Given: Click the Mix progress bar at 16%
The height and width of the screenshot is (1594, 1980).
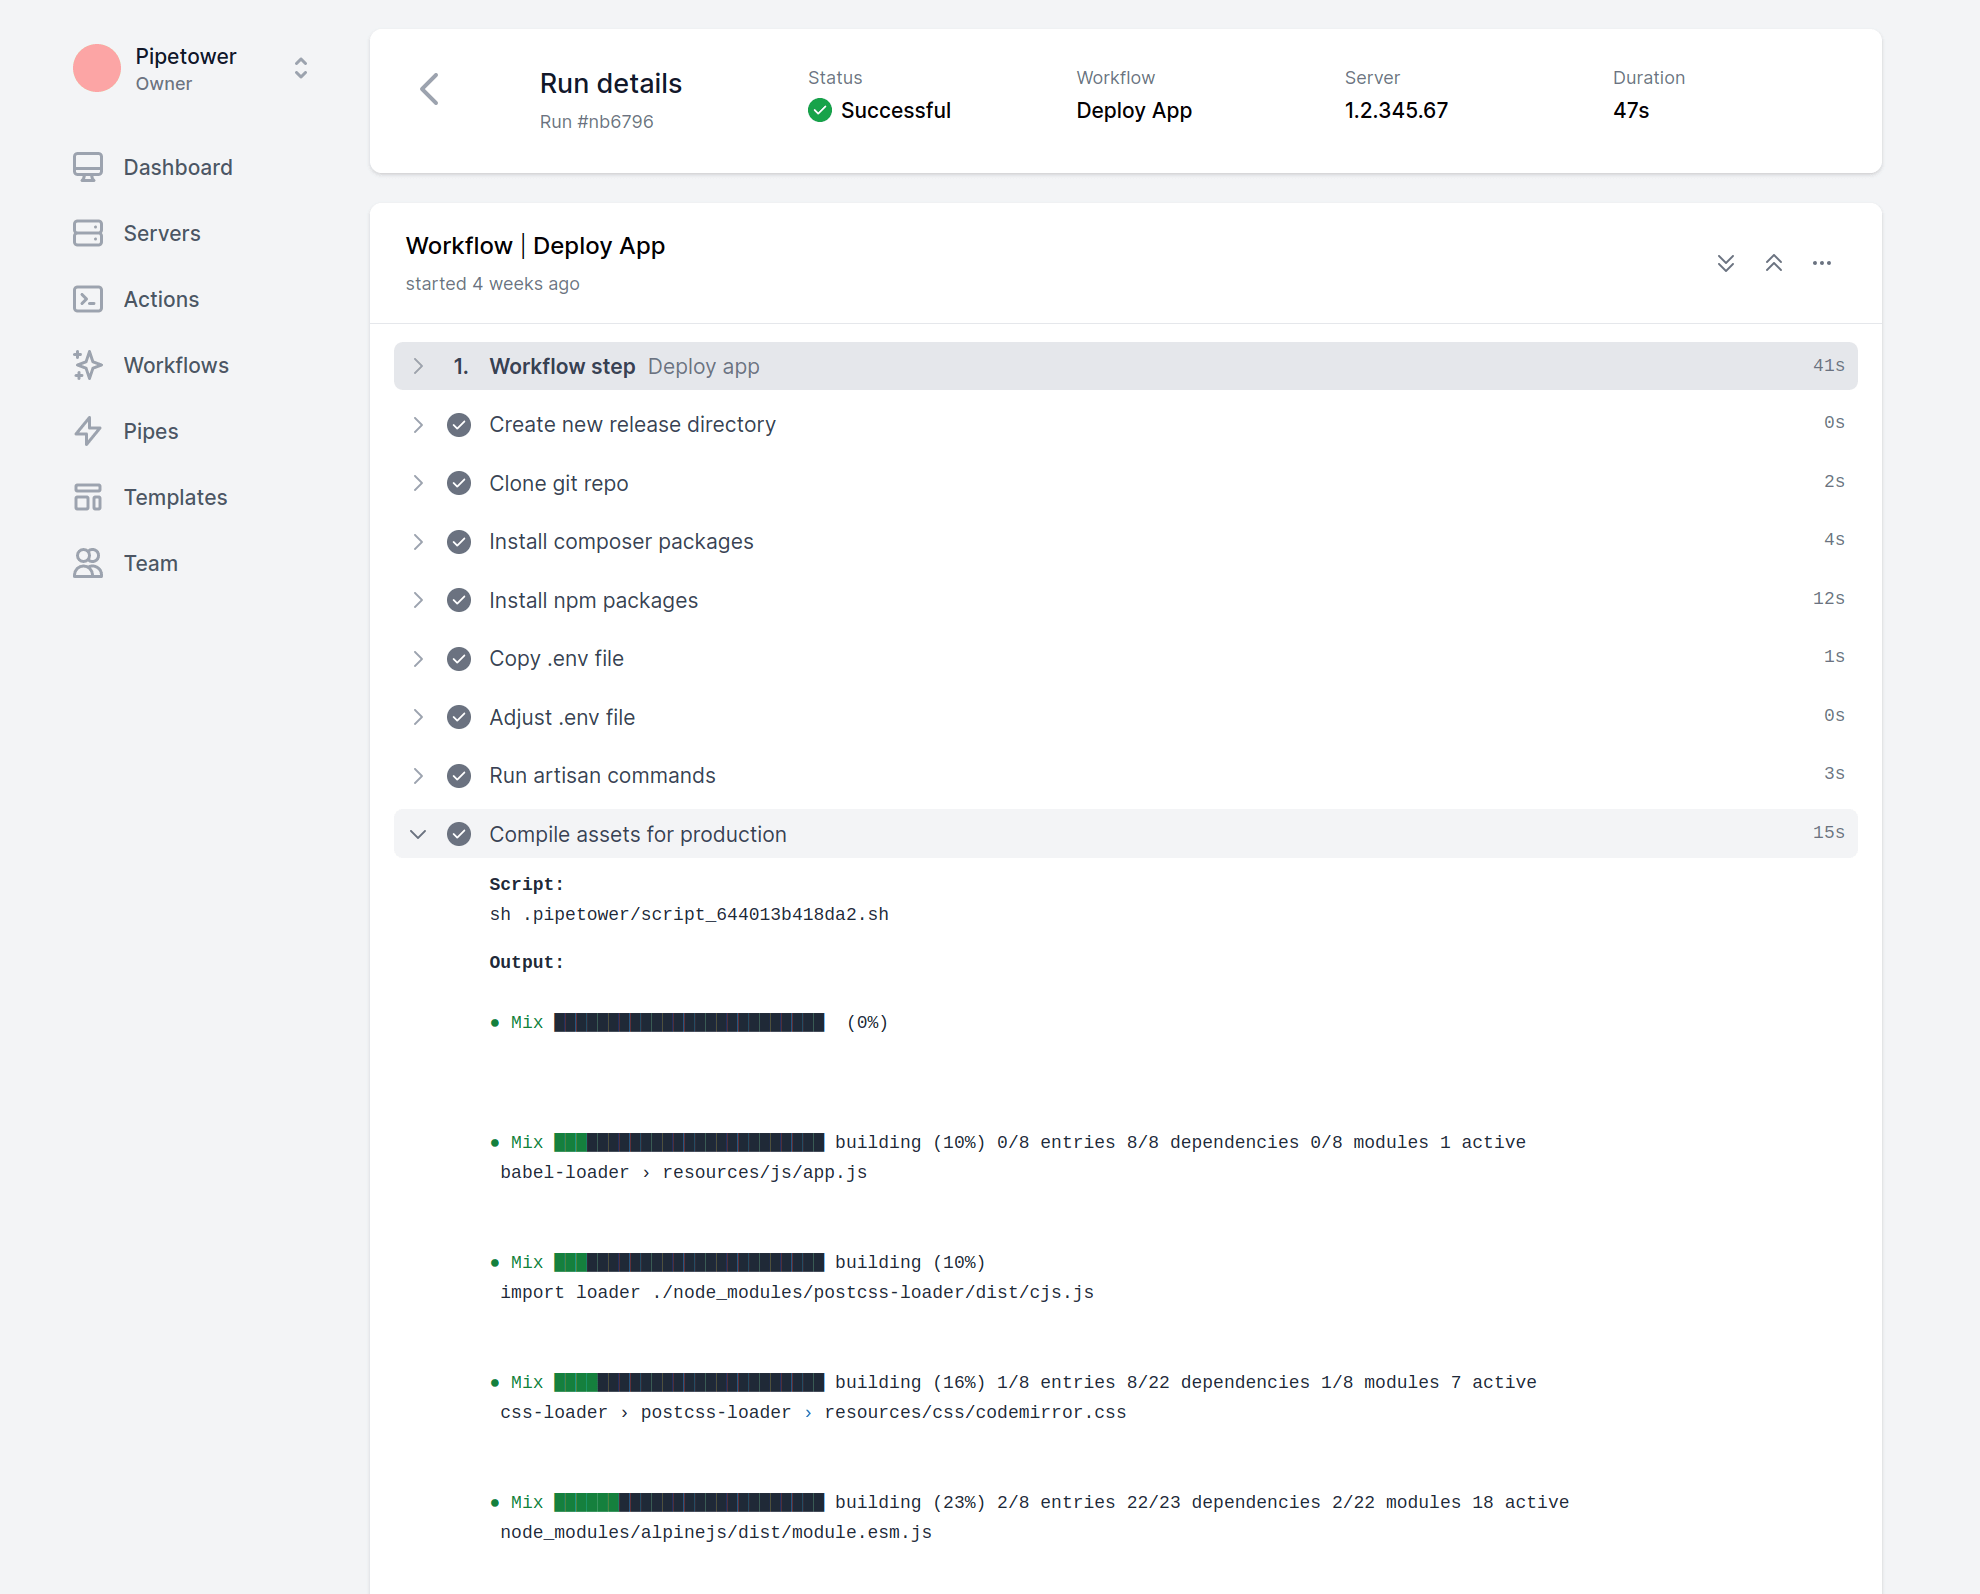Looking at the screenshot, I should 689,1382.
